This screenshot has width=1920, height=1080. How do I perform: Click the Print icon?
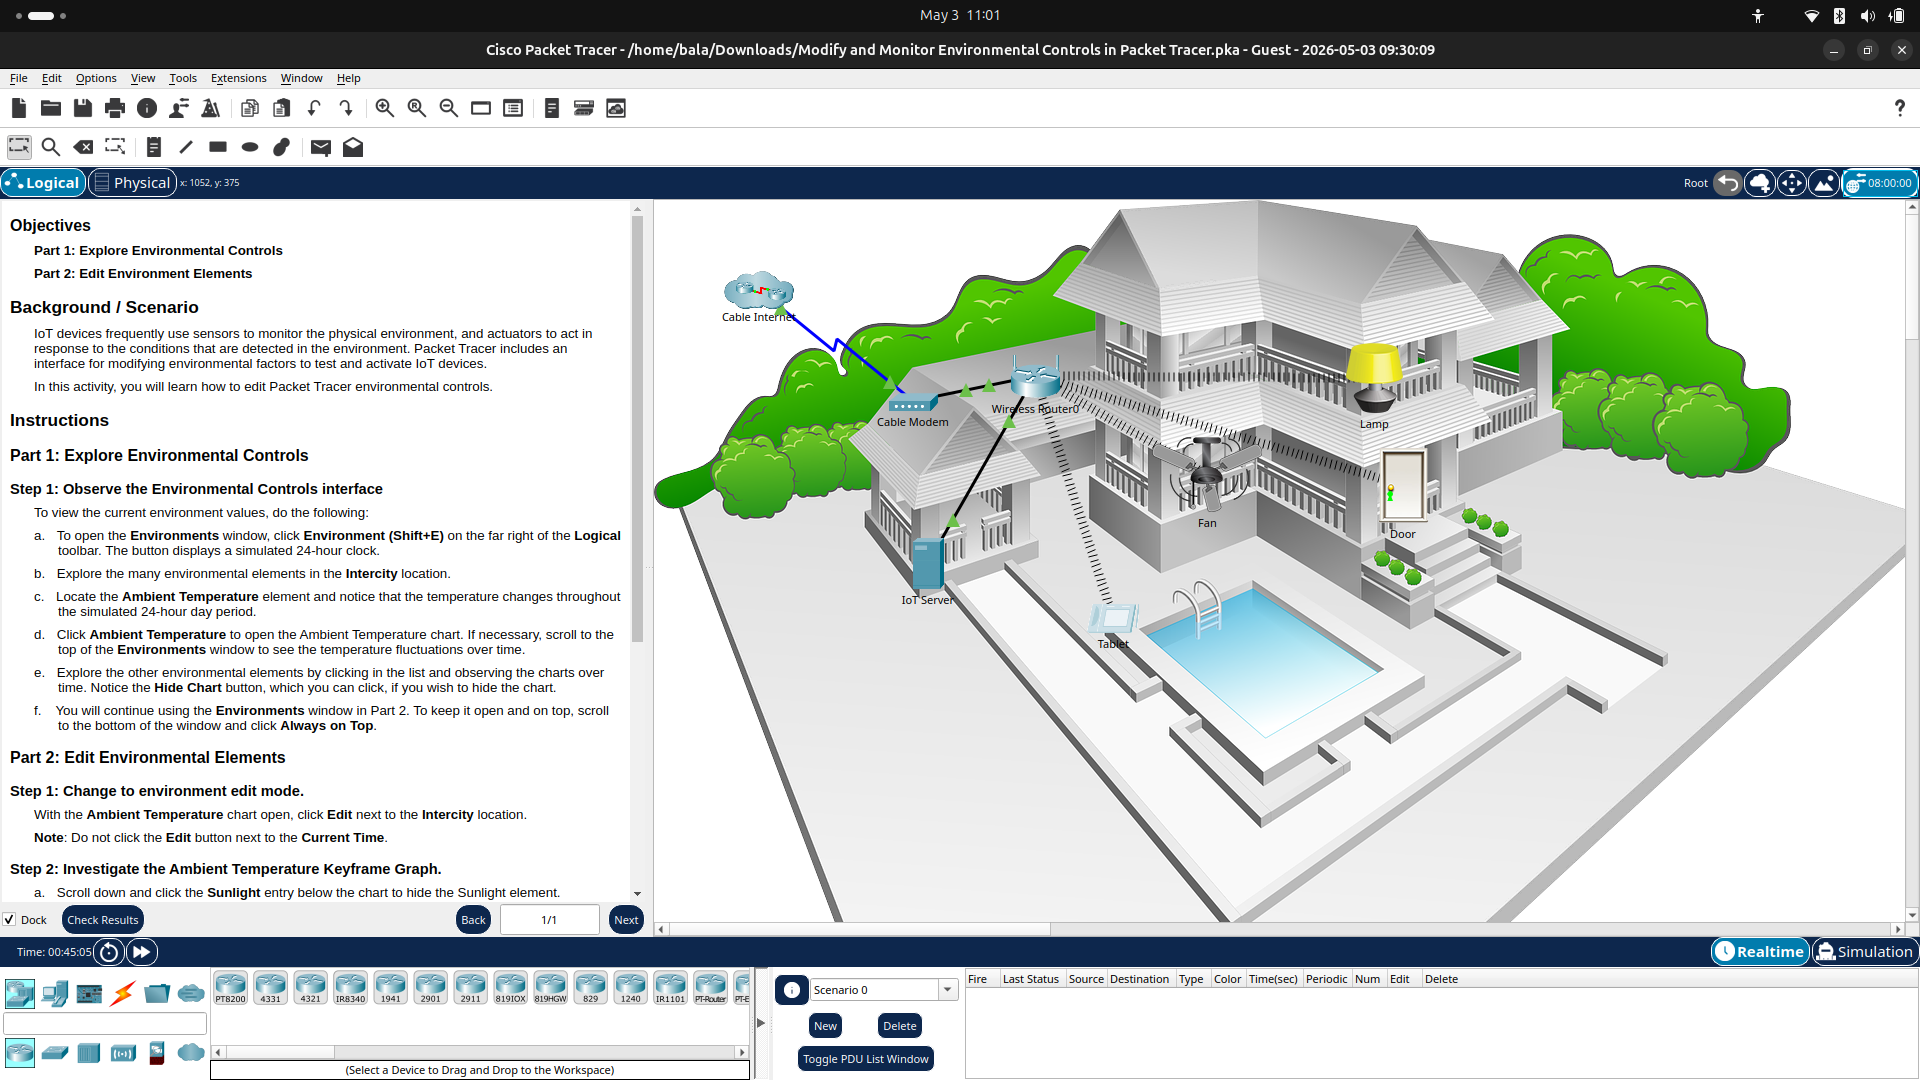tap(115, 108)
